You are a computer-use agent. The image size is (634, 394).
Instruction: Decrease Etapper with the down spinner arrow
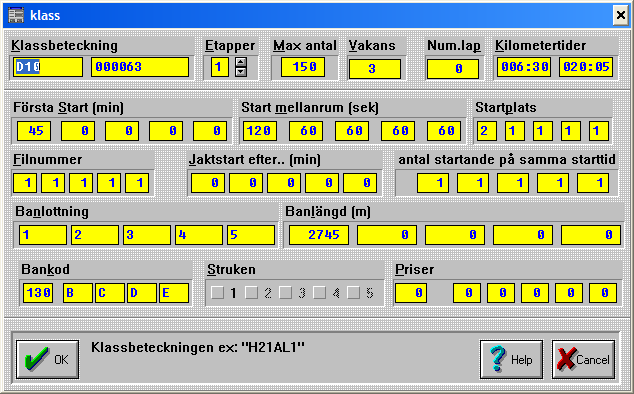(241, 72)
